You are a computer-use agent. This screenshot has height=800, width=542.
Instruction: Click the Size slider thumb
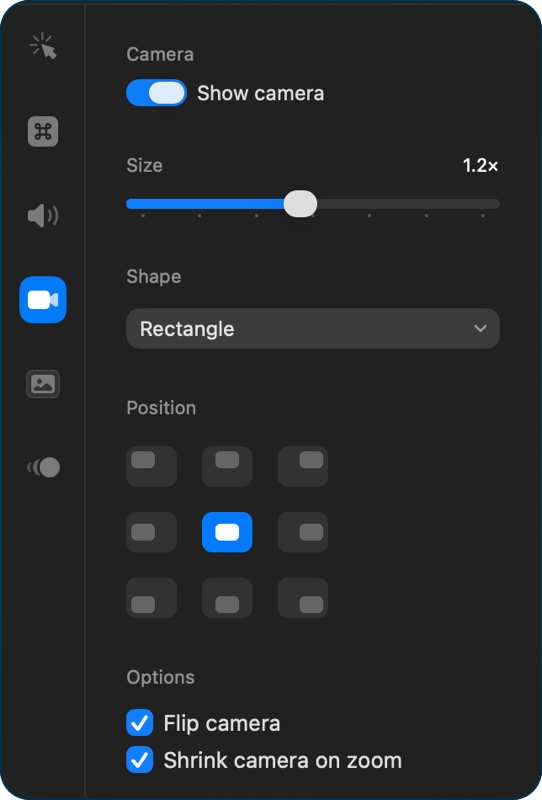point(300,204)
